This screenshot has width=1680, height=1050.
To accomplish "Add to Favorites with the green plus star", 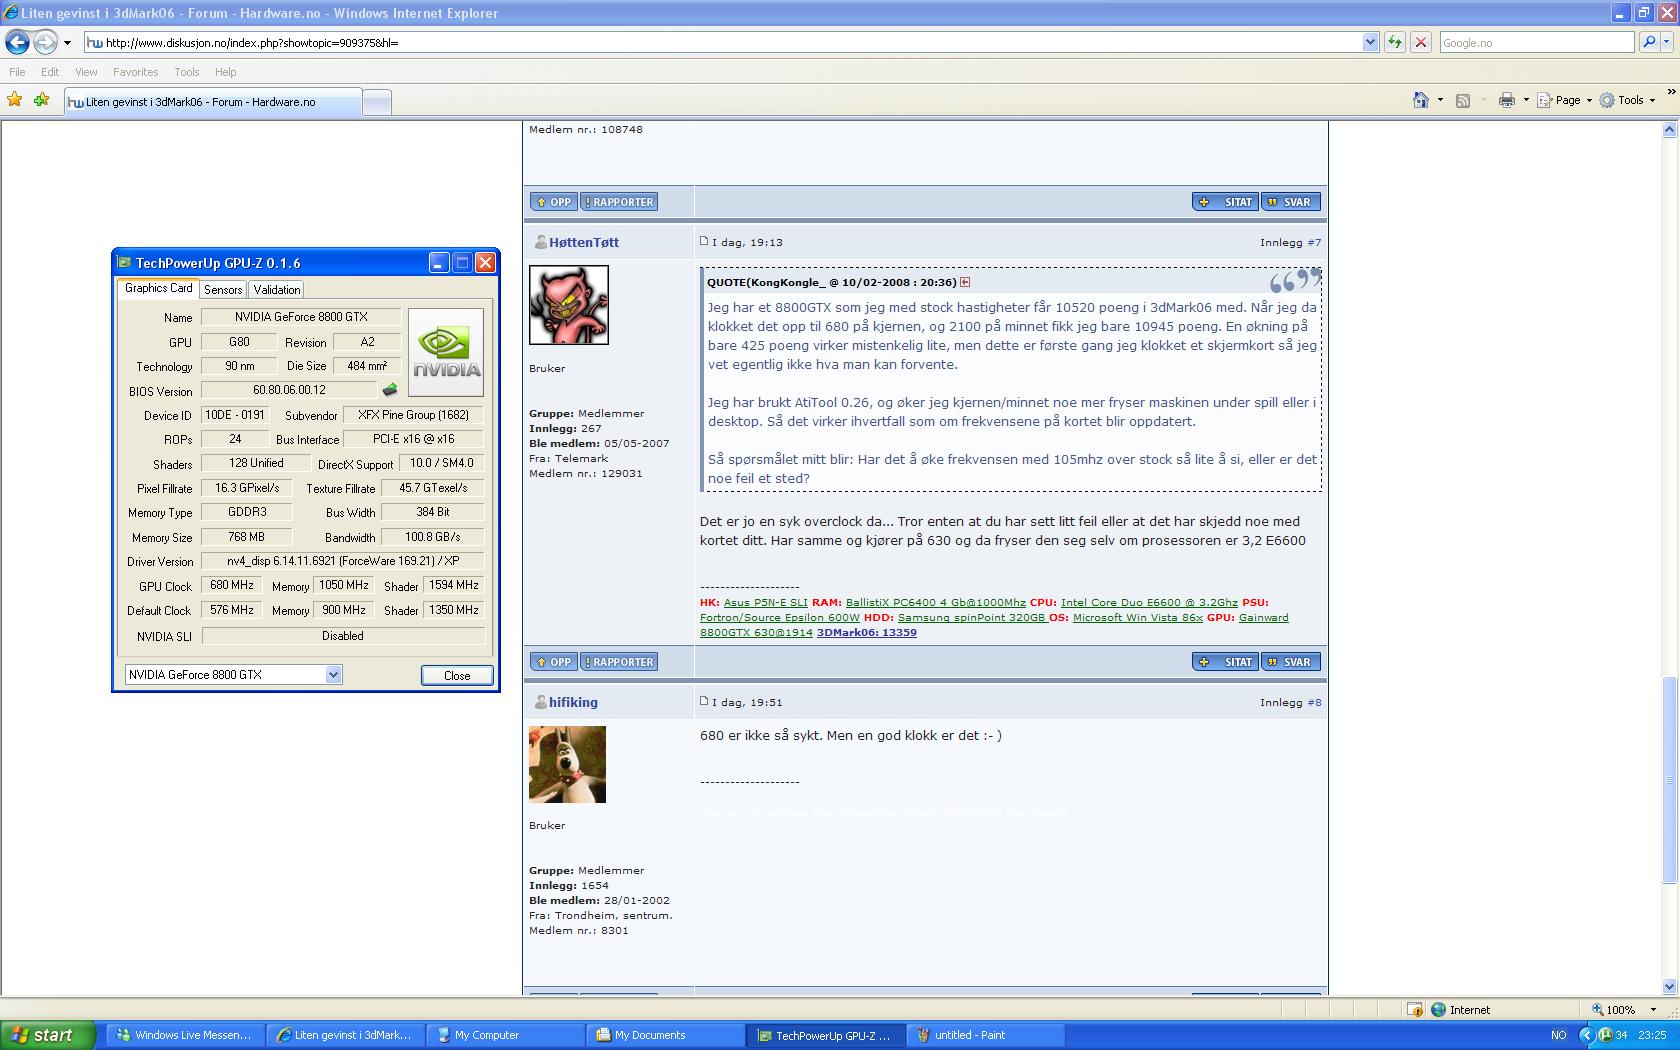I will [41, 100].
